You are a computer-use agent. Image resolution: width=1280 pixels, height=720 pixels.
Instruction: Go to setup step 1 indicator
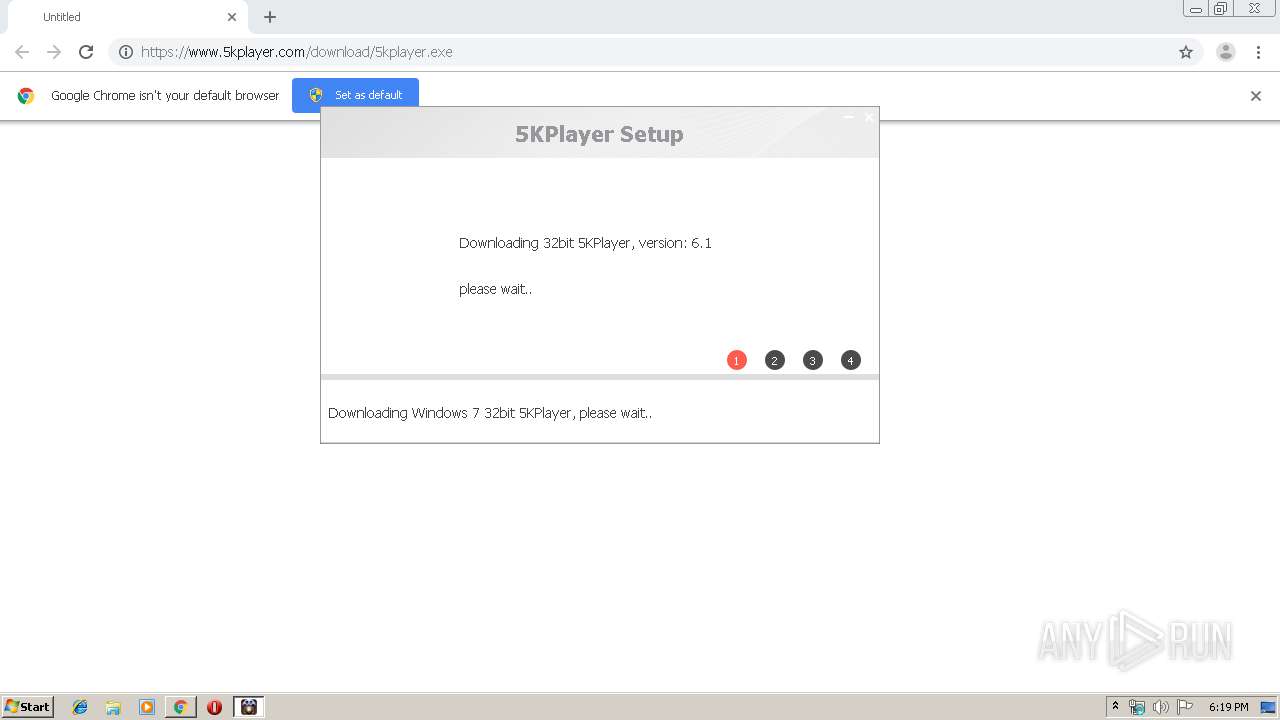pos(737,360)
